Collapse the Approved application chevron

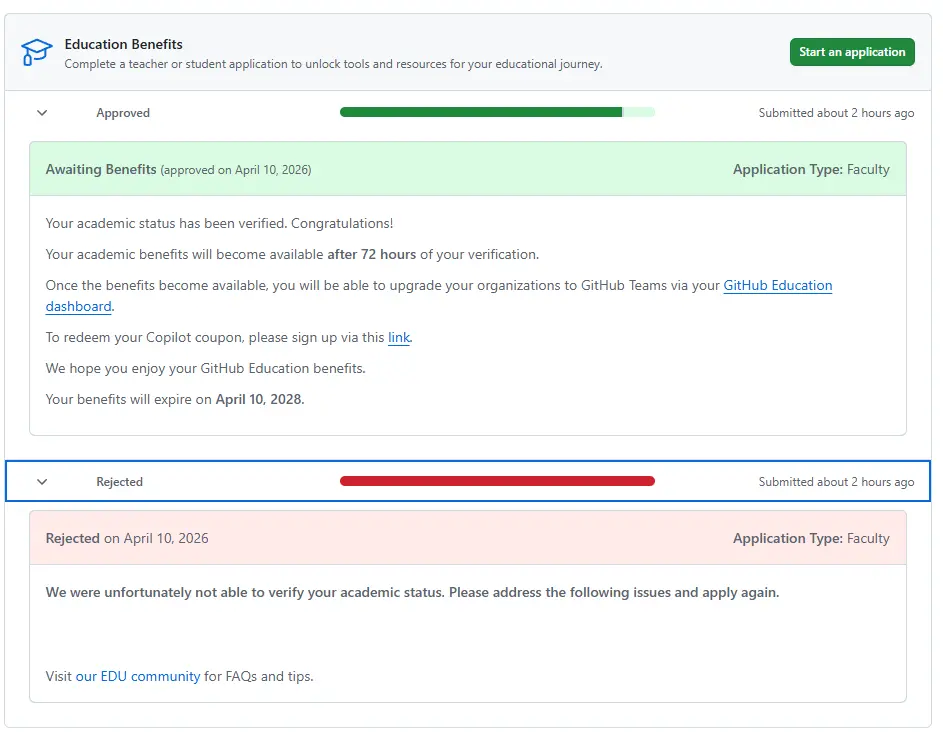coord(42,113)
